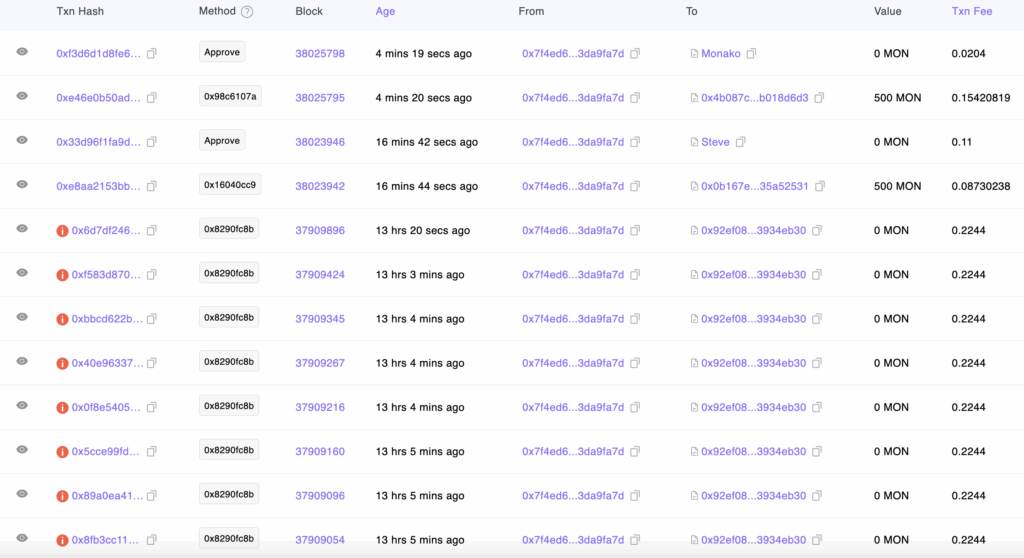Toggle eye preview for 0xe46e0b50ad transaction

(x=22, y=96)
